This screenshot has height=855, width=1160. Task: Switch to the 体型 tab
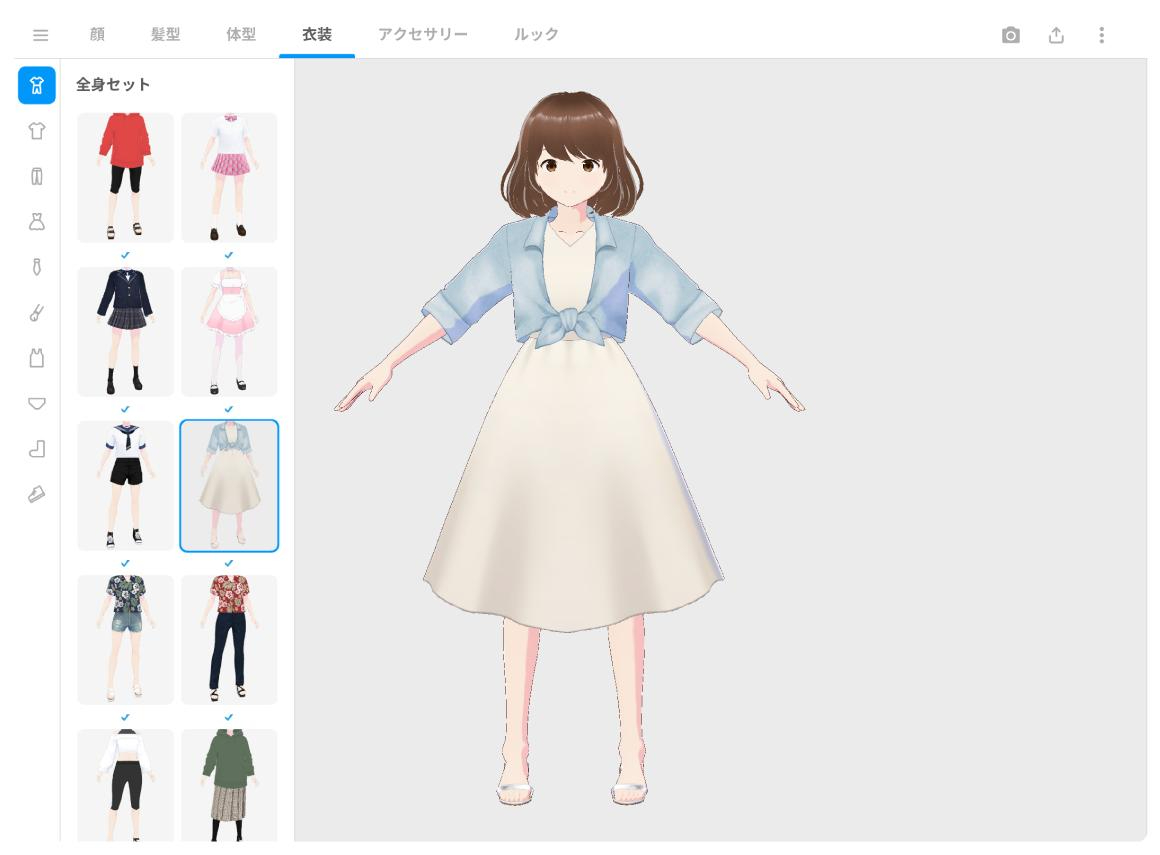click(240, 34)
